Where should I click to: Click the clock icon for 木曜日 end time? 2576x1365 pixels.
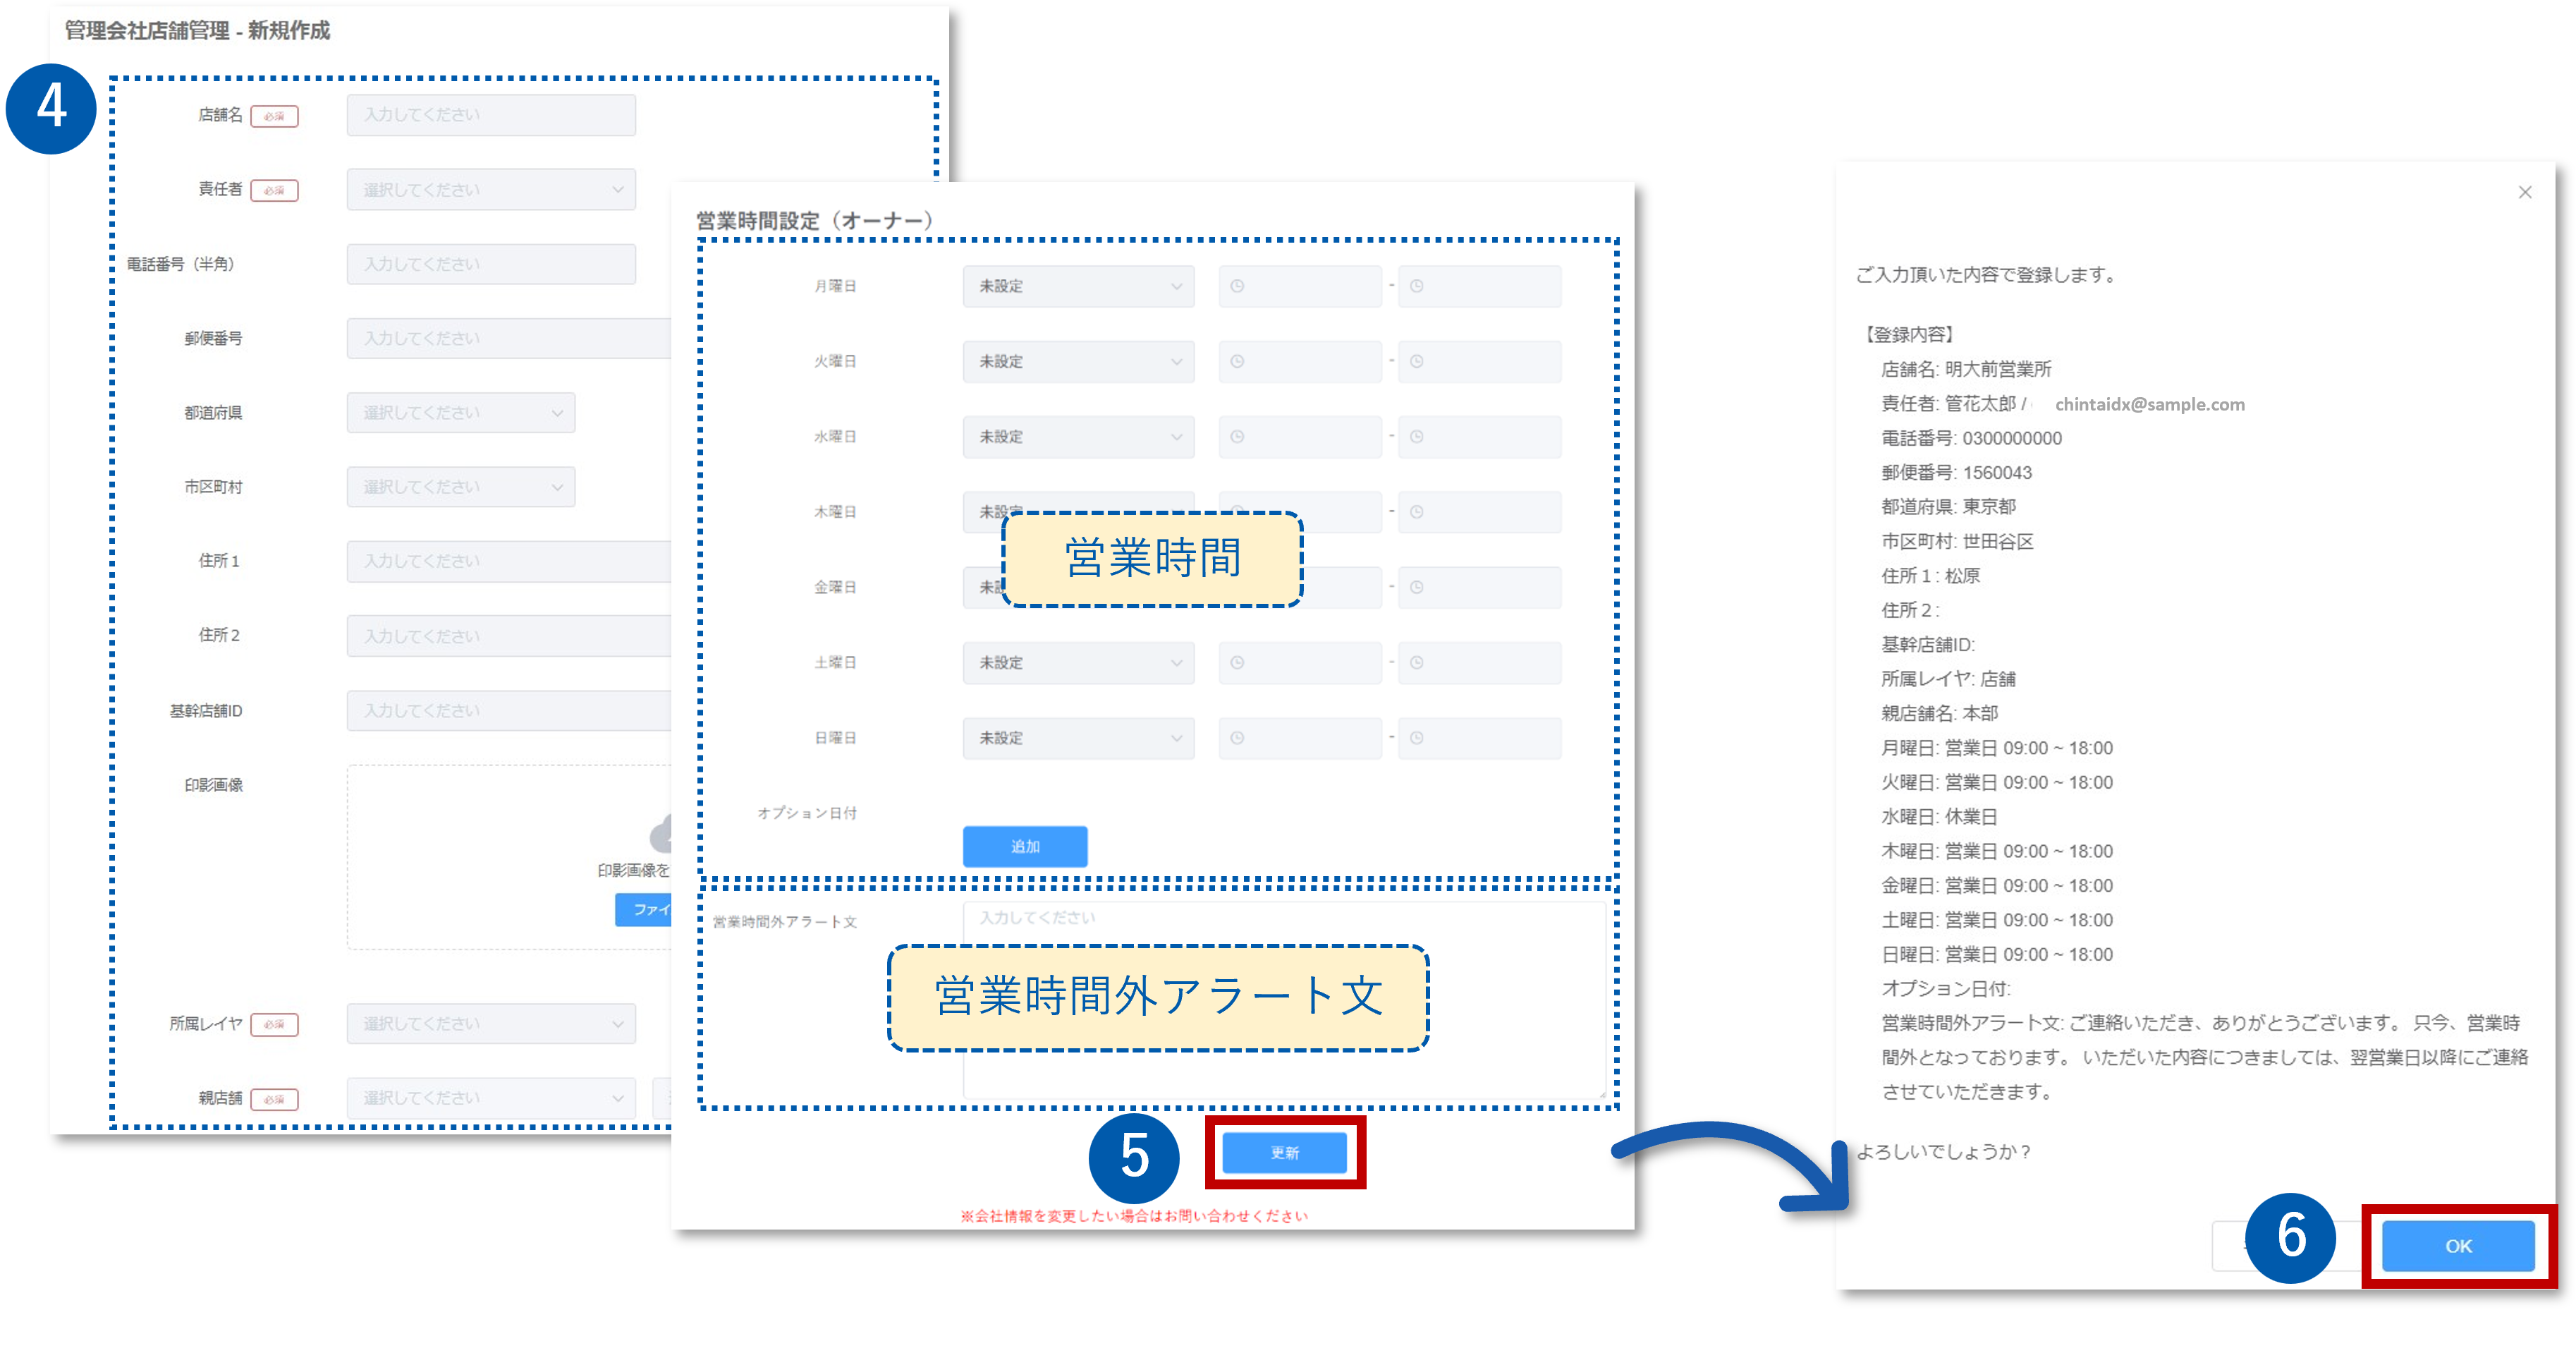[1416, 511]
